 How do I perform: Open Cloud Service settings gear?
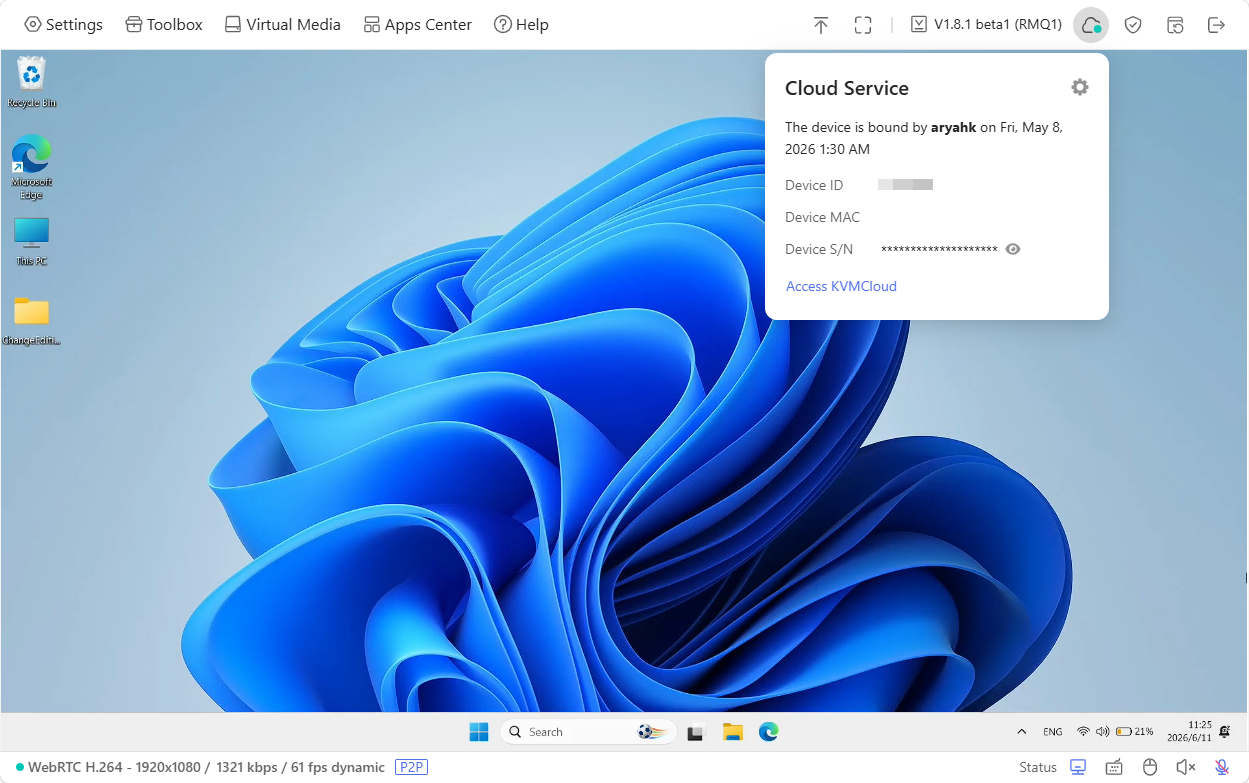(x=1079, y=88)
